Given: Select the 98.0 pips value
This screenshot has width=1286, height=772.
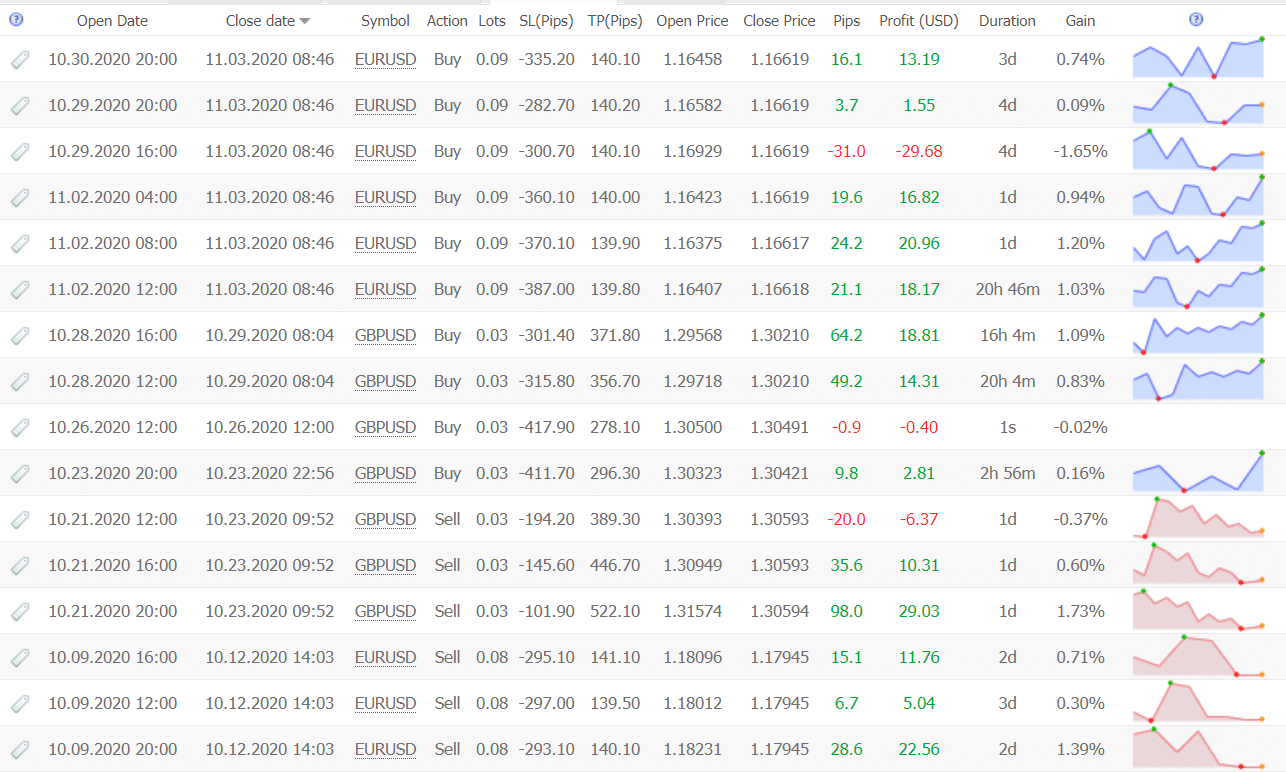Looking at the screenshot, I should (x=846, y=612).
